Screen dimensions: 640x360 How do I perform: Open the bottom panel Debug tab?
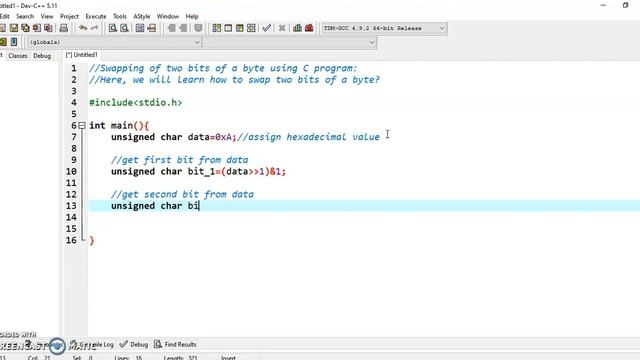pyautogui.click(x=134, y=344)
